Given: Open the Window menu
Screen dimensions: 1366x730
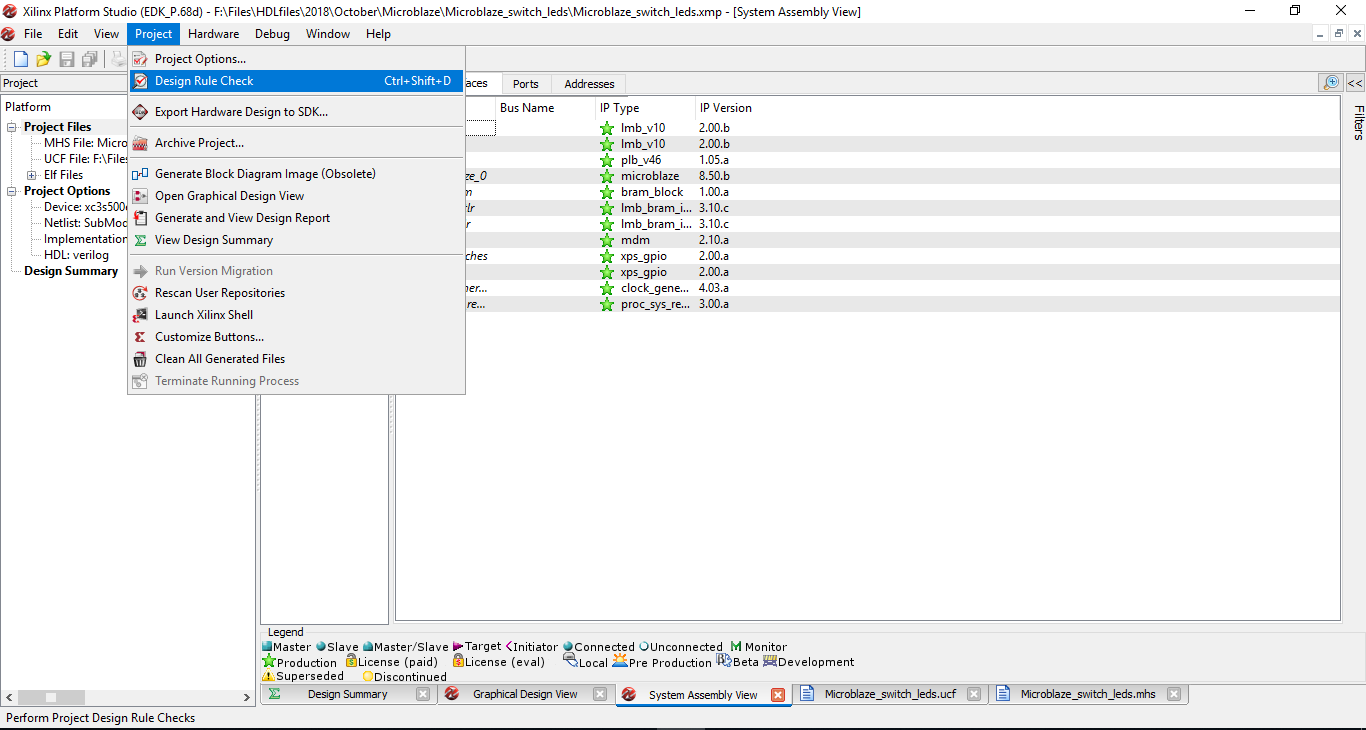Looking at the screenshot, I should [x=328, y=34].
